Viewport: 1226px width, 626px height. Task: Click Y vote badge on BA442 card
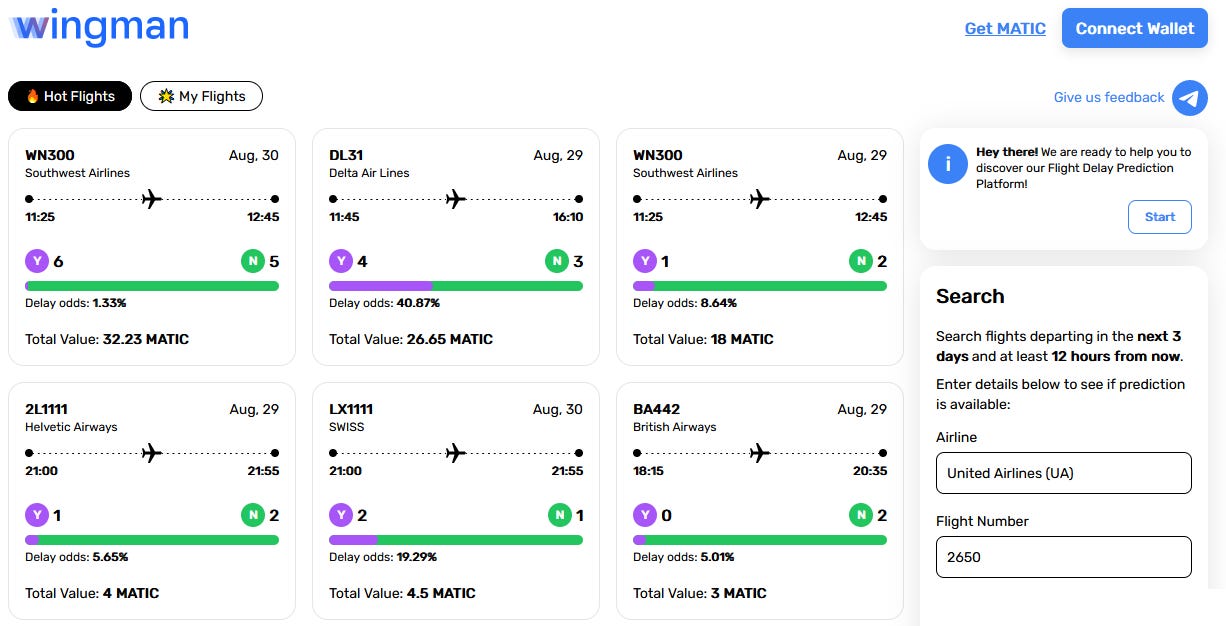(645, 516)
